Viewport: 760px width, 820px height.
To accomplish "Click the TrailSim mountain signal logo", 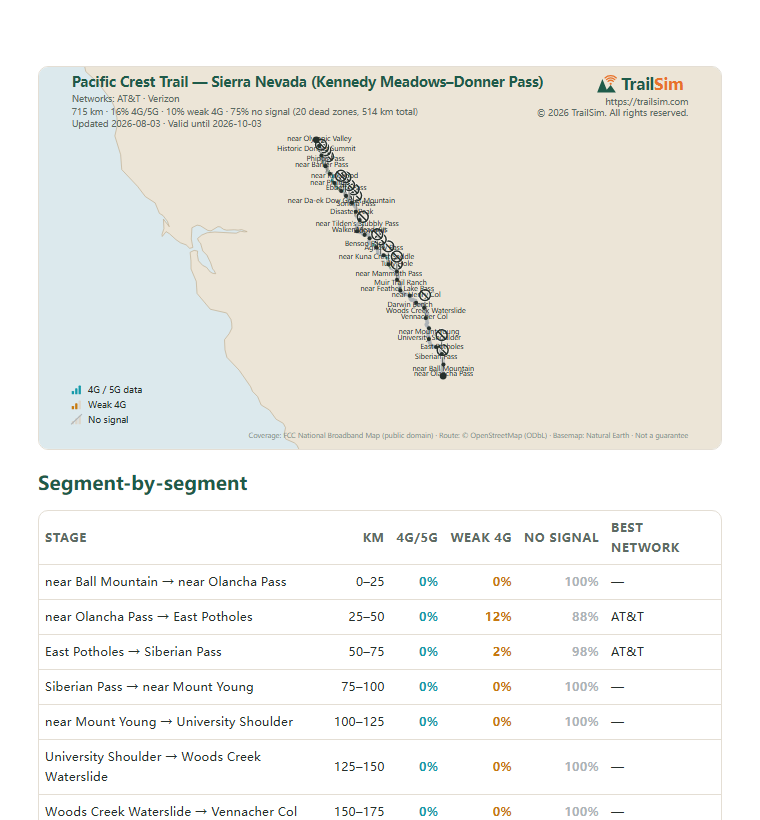I will pyautogui.click(x=607, y=84).
